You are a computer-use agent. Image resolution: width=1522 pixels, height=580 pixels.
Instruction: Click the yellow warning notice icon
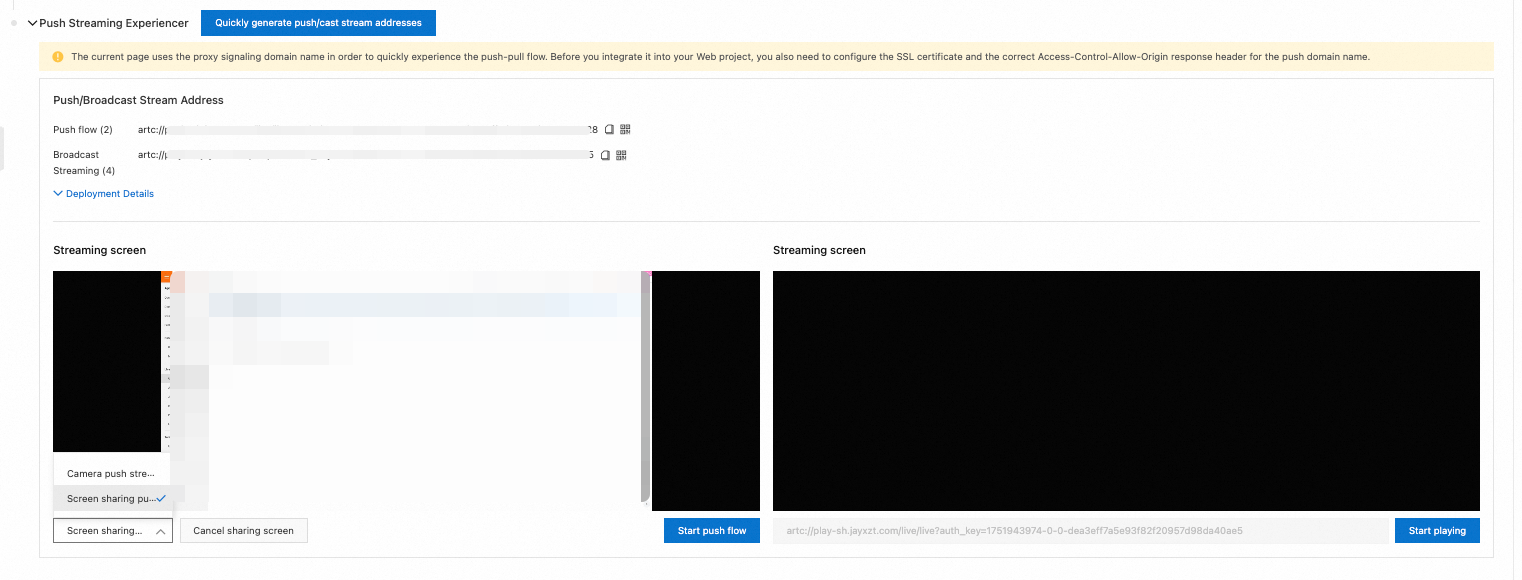[58, 57]
